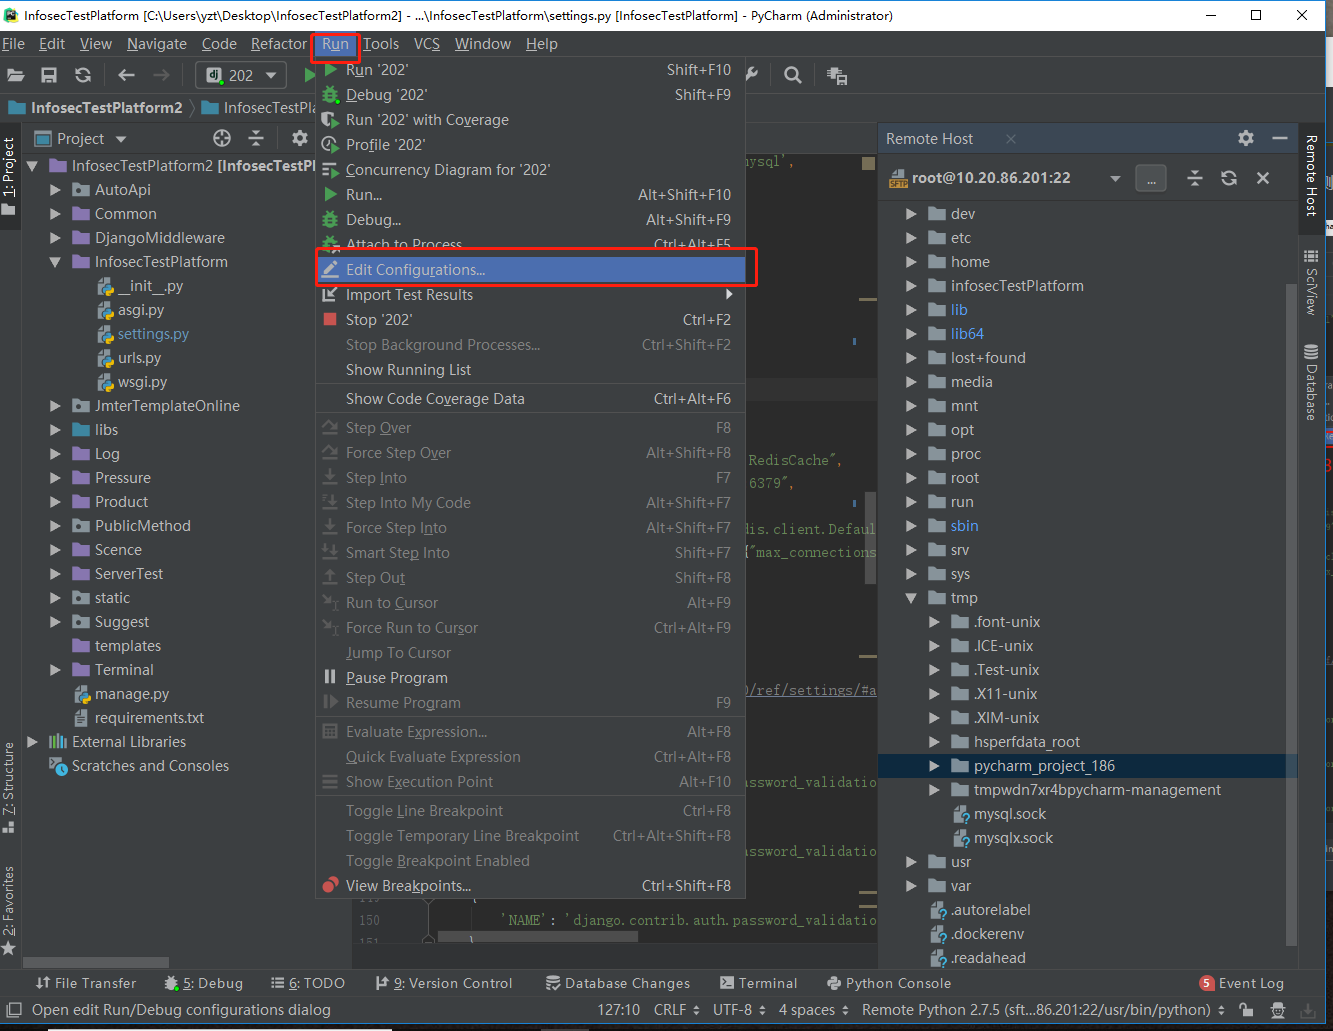Collapse the InfosecTestPlatform folder
This screenshot has height=1031, width=1333.
click(x=55, y=262)
